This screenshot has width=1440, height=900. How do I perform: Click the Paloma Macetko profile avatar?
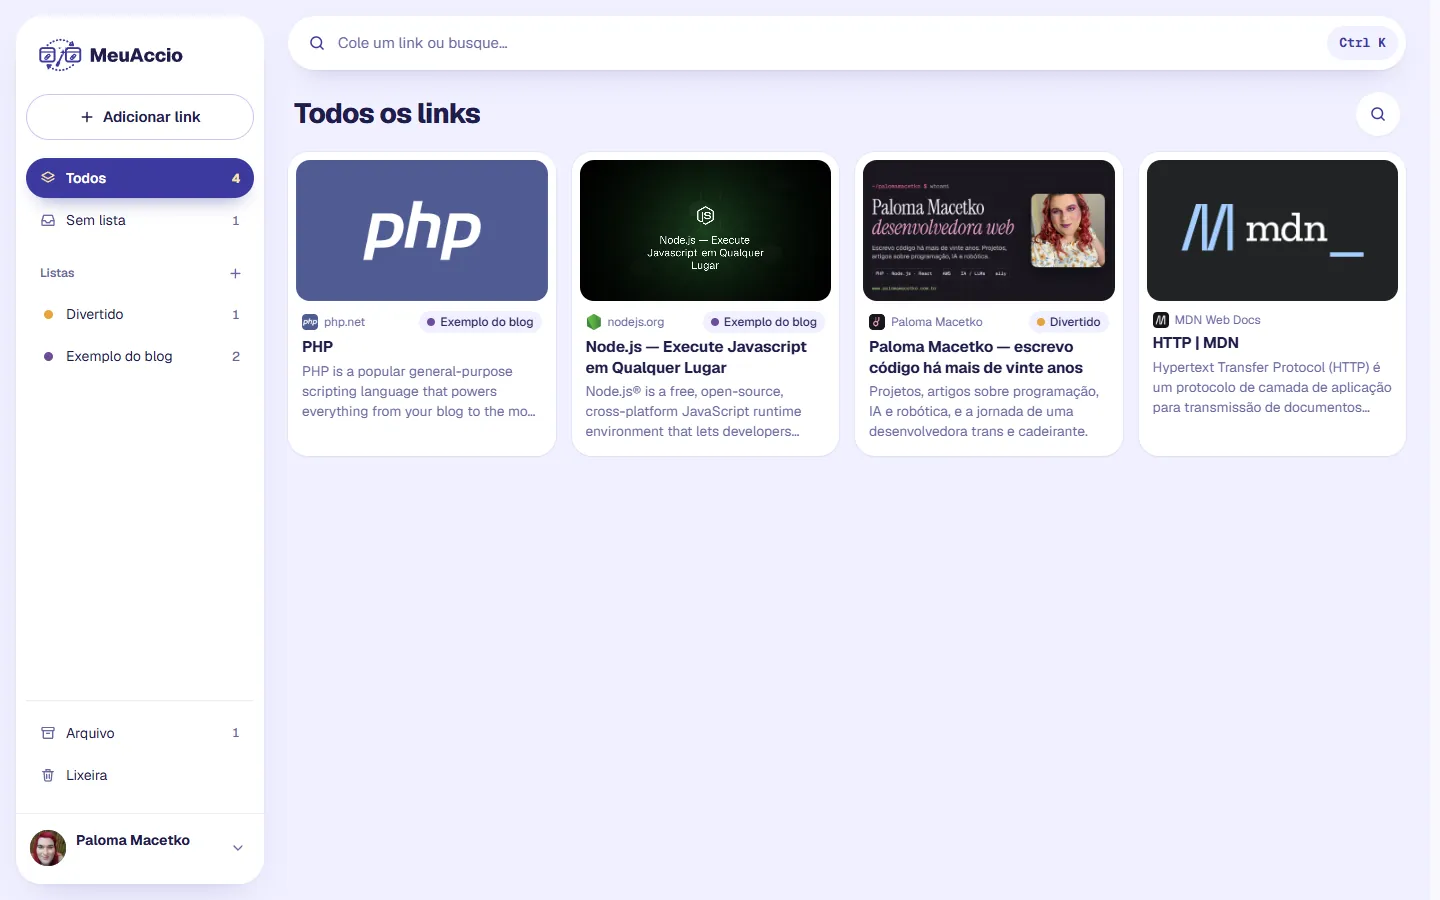click(48, 848)
